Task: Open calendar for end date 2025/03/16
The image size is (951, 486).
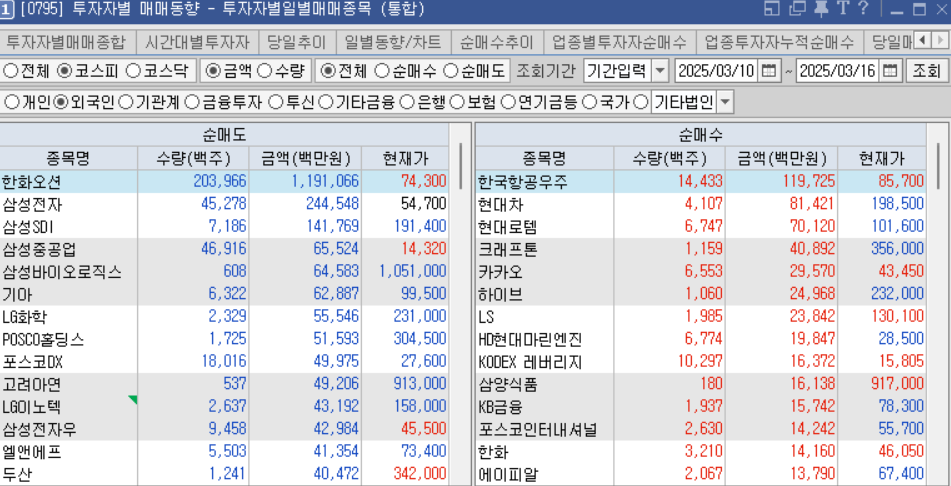Action: [x=890, y=70]
